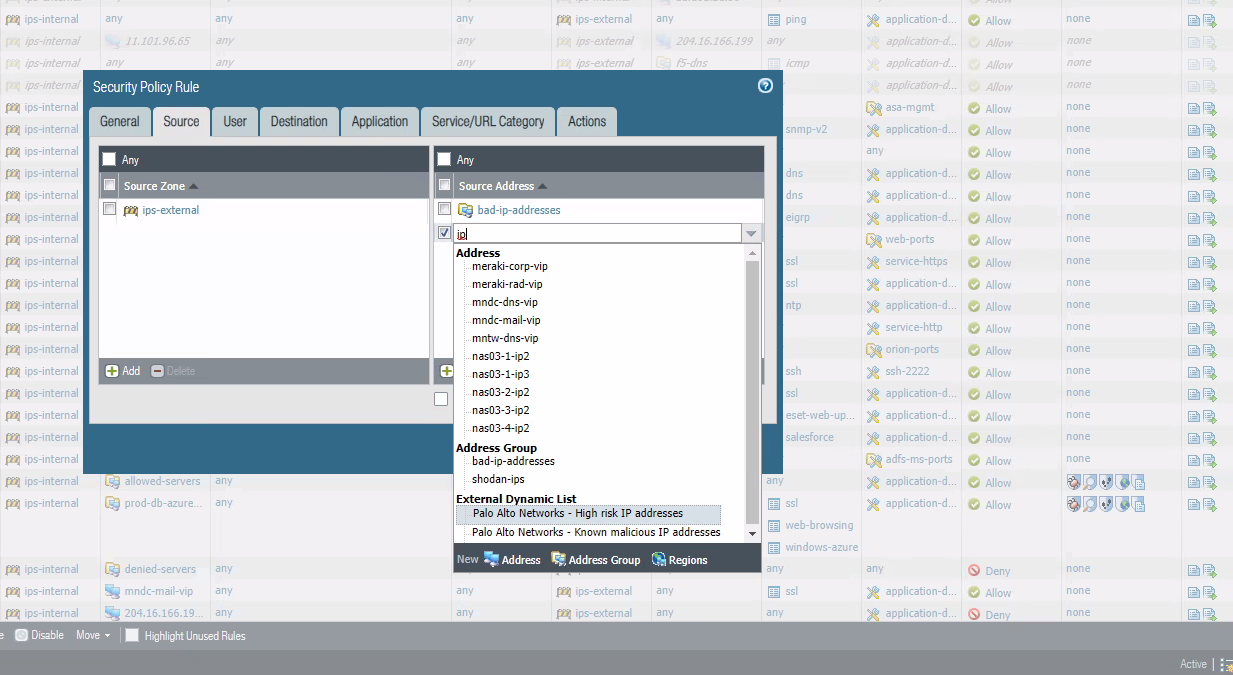Click the Vulnerability Protection magnifier shield icon

click(x=1090, y=482)
